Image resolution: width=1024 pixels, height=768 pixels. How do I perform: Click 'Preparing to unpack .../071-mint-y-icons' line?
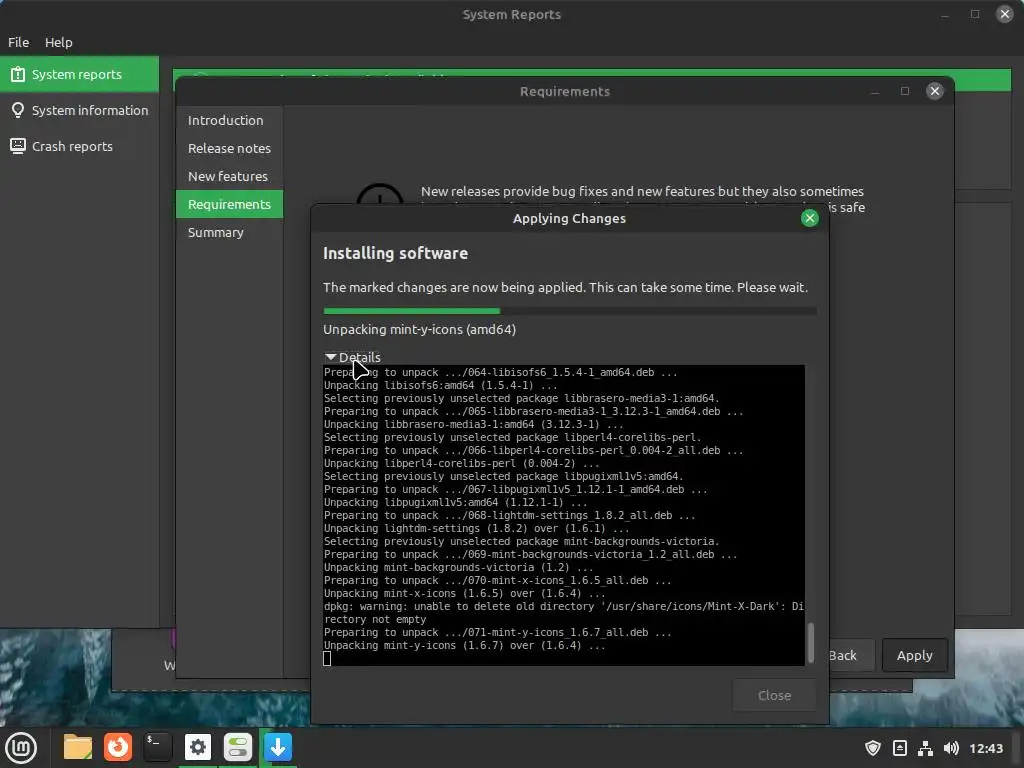498,632
